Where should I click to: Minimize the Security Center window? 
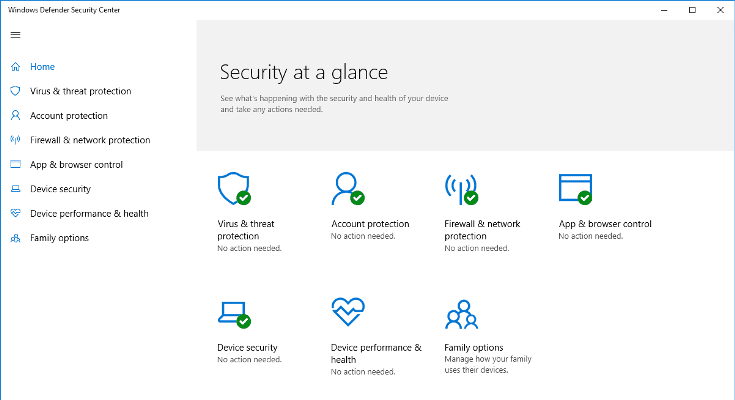pos(664,10)
